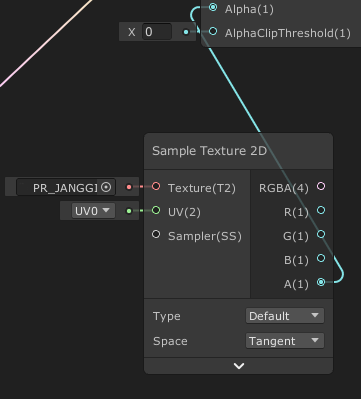Click the AlphaClipThreshold(1) port label
Screen dimensions: 361x399
(288, 33)
